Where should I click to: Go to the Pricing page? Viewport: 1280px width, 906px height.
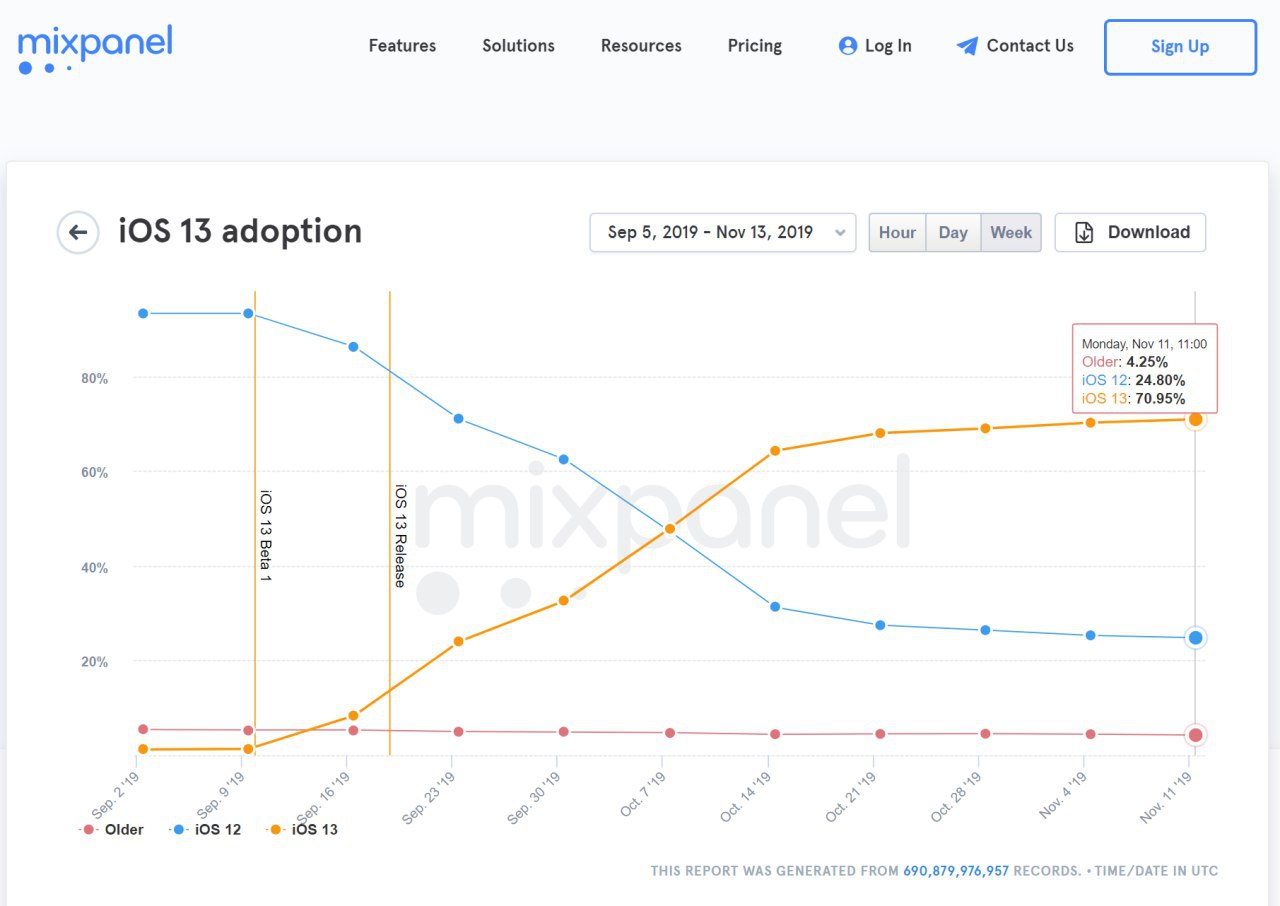(755, 46)
